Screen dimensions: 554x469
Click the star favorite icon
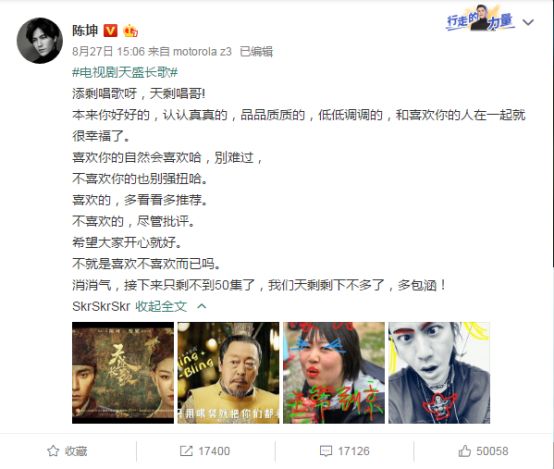pyautogui.click(x=53, y=451)
